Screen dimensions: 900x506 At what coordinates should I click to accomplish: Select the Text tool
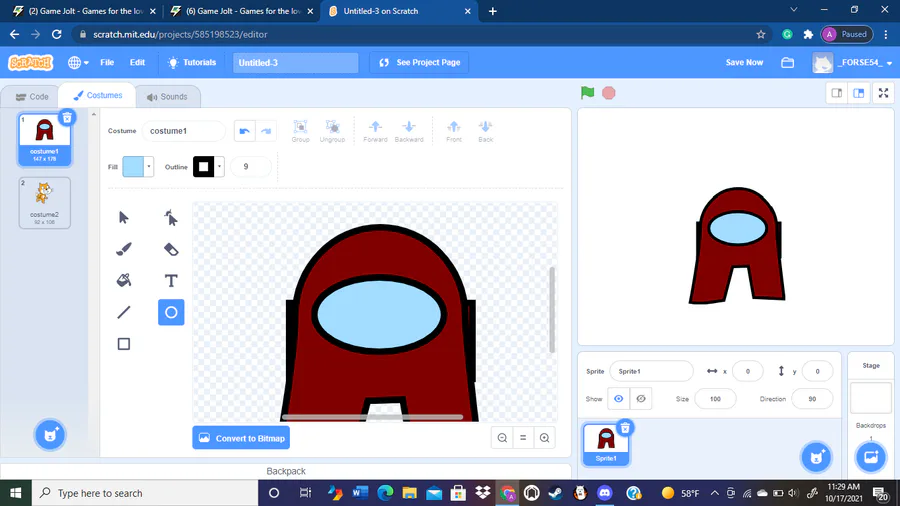(171, 281)
